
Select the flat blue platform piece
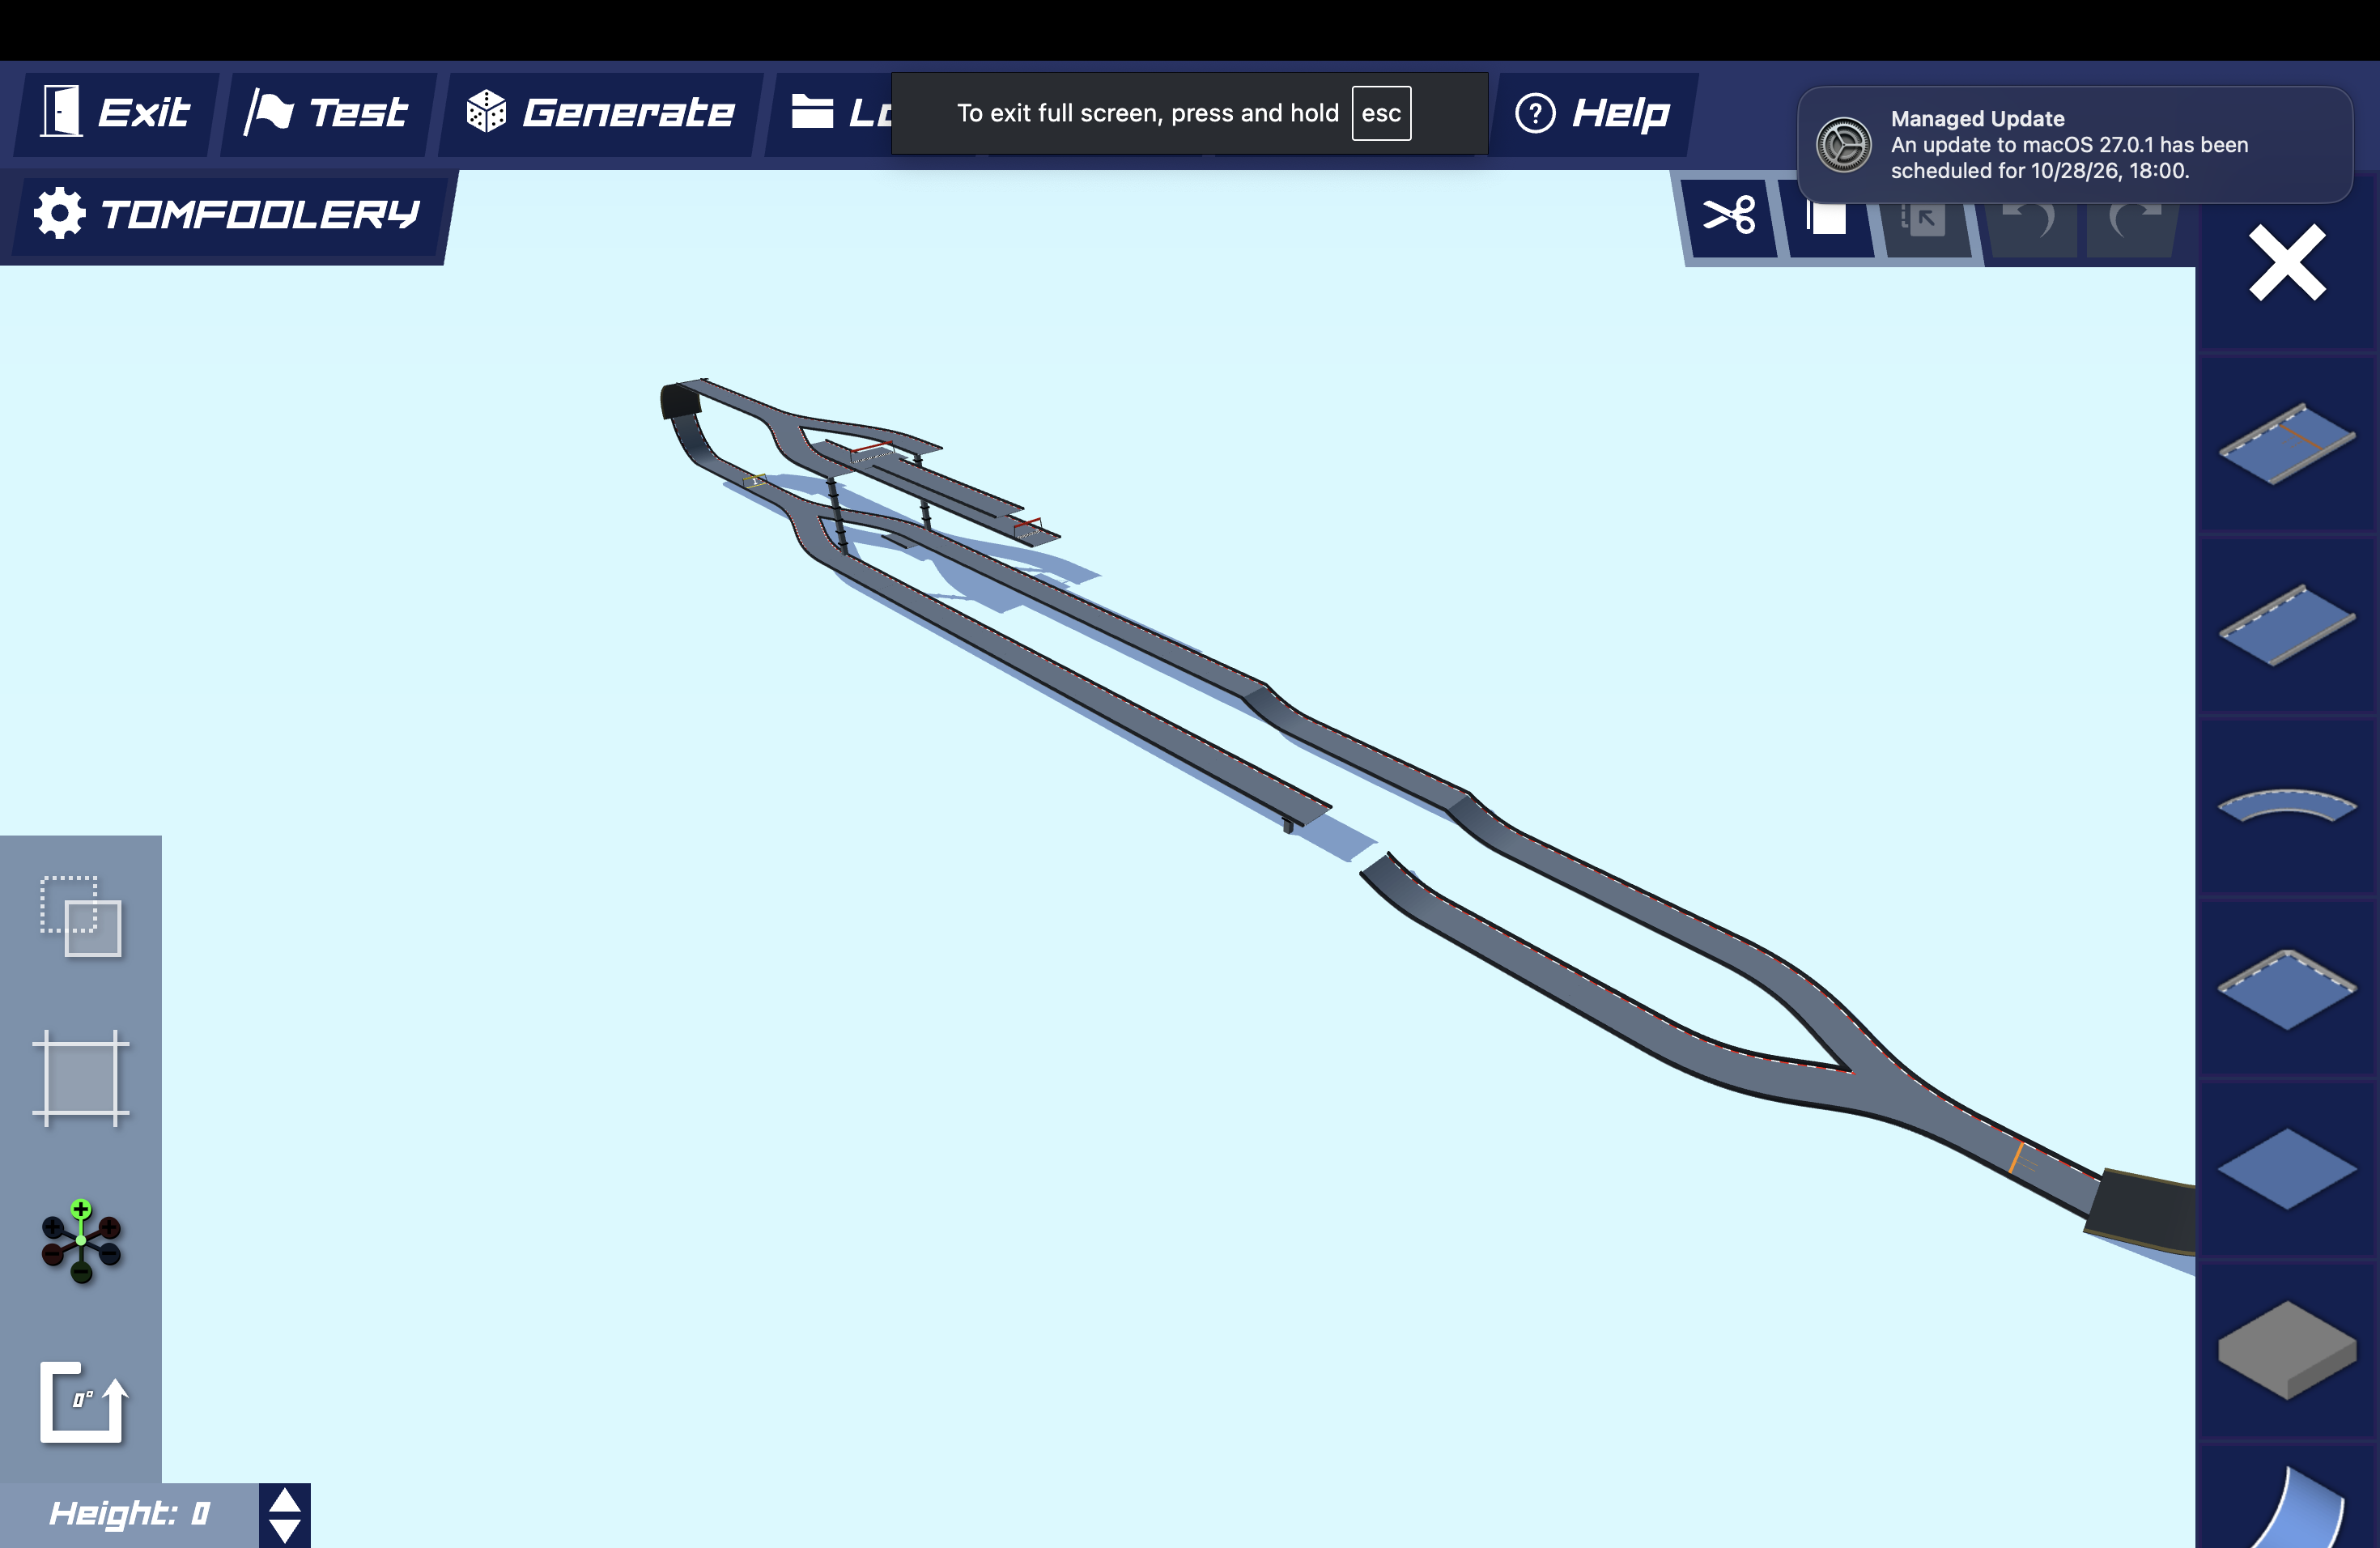(x=2287, y=1169)
